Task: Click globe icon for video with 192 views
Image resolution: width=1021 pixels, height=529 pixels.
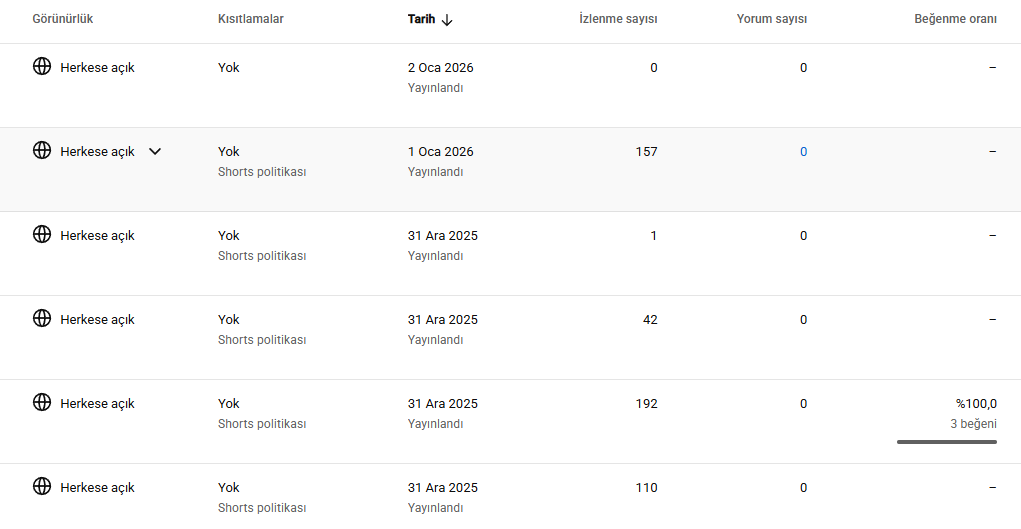Action: coord(42,402)
